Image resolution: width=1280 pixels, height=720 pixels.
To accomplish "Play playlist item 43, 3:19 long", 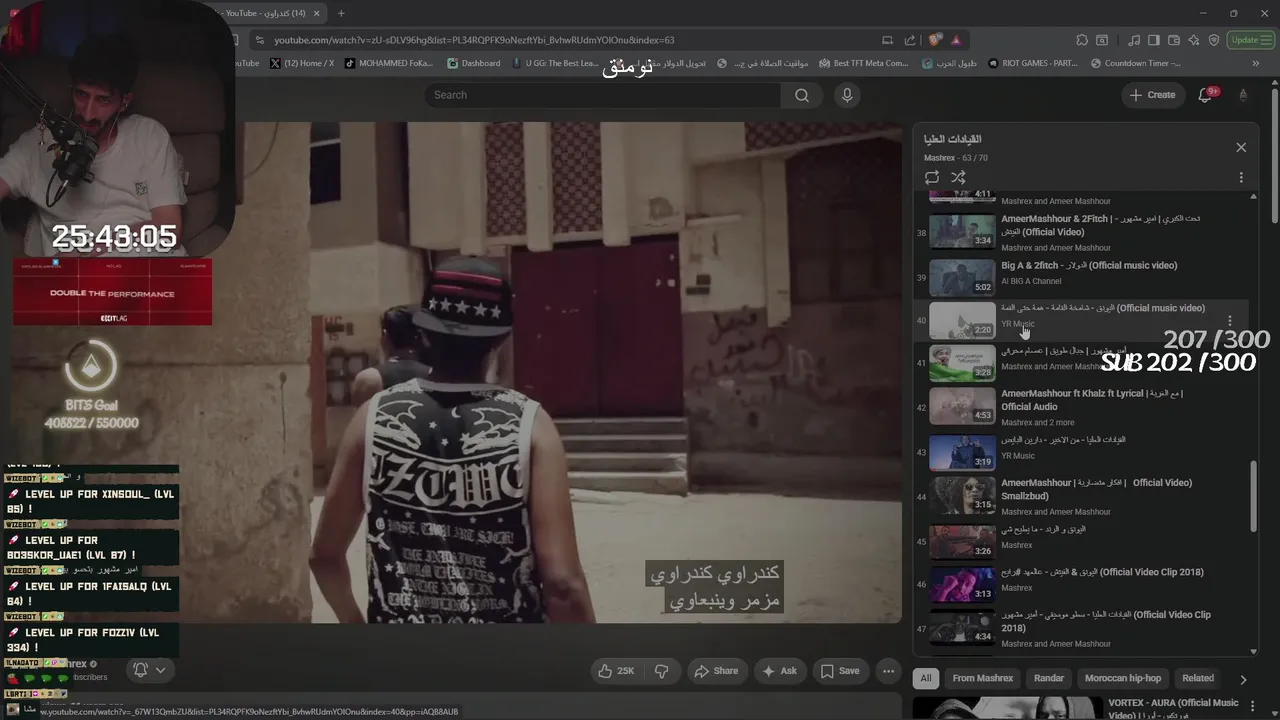I will [x=963, y=452].
